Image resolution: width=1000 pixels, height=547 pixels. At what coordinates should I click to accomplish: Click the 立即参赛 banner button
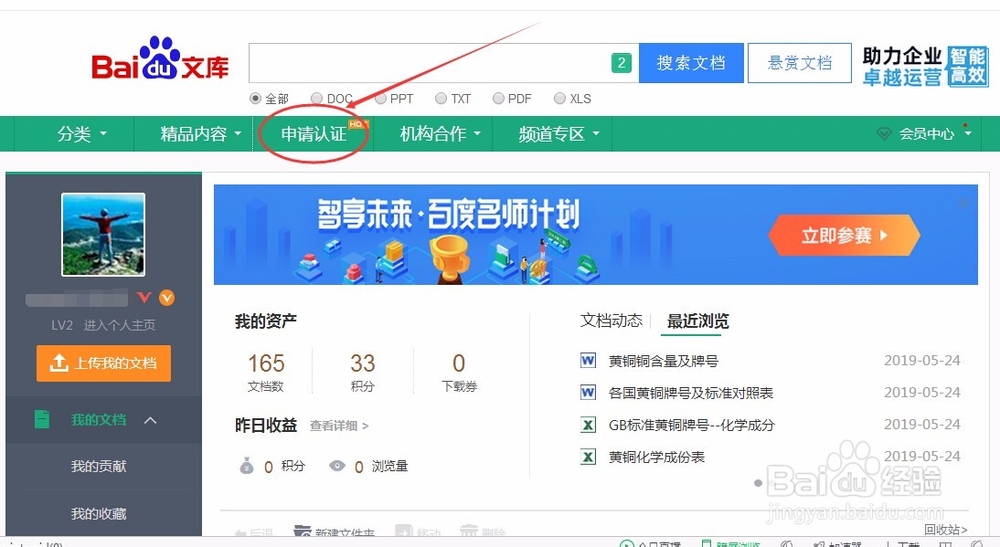(844, 235)
